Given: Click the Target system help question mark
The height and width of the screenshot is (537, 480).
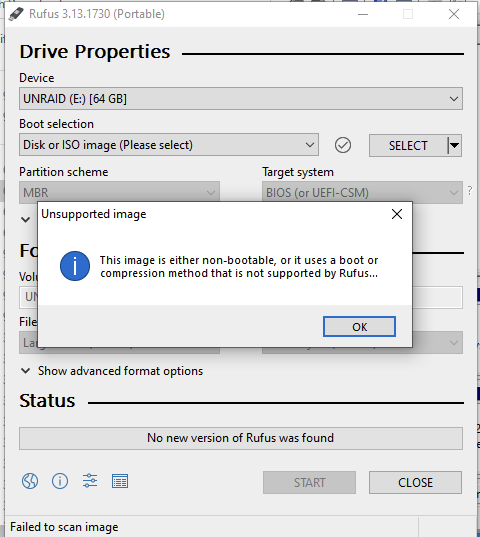Looking at the screenshot, I should coord(470,190).
